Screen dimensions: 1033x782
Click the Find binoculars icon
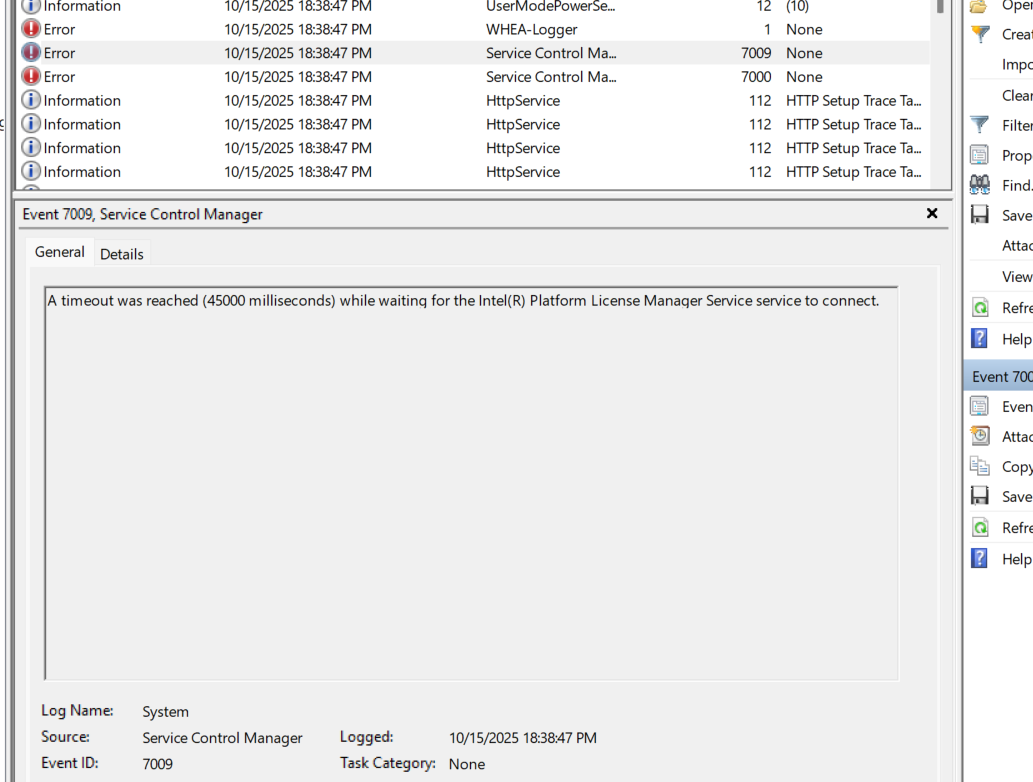[980, 185]
